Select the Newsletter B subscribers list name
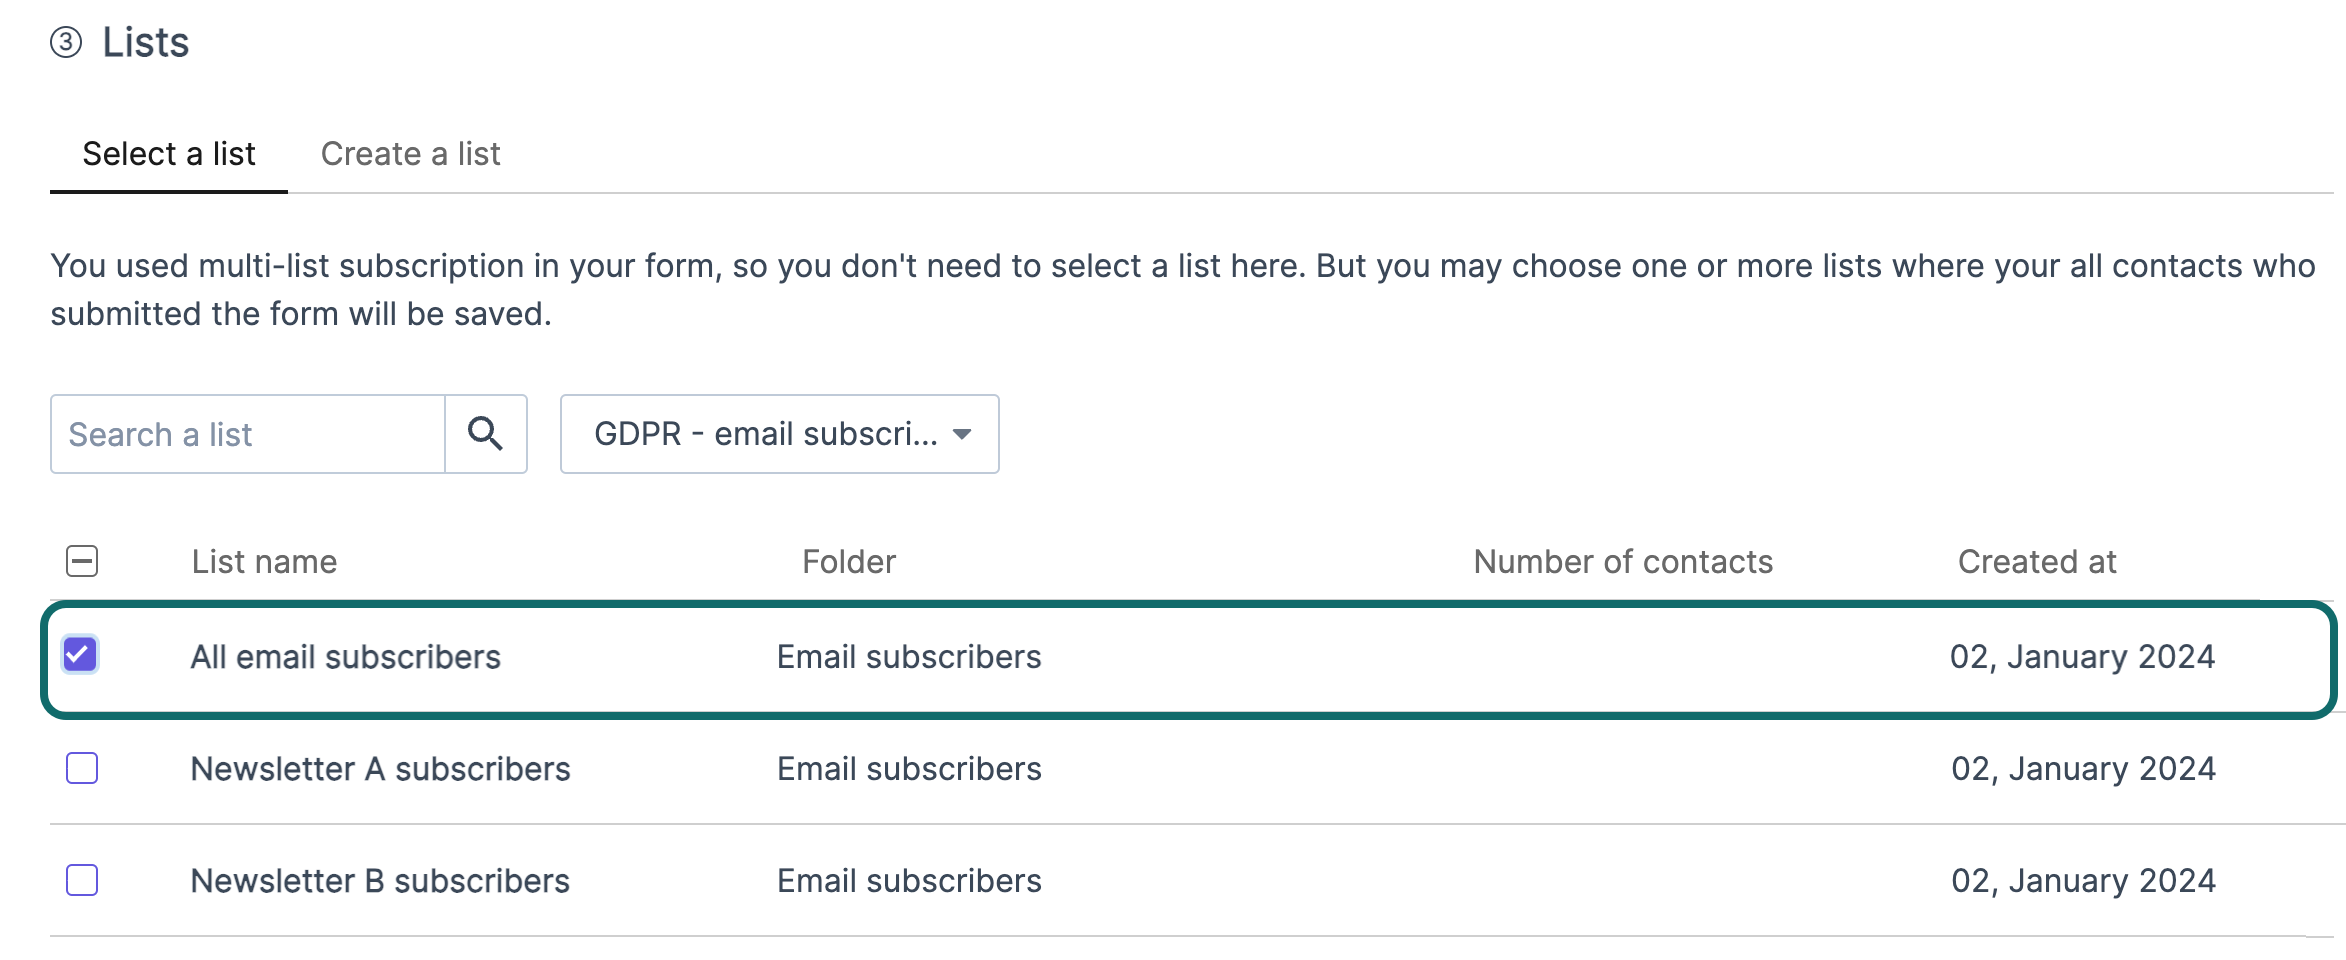The height and width of the screenshot is (960, 2346). [380, 881]
